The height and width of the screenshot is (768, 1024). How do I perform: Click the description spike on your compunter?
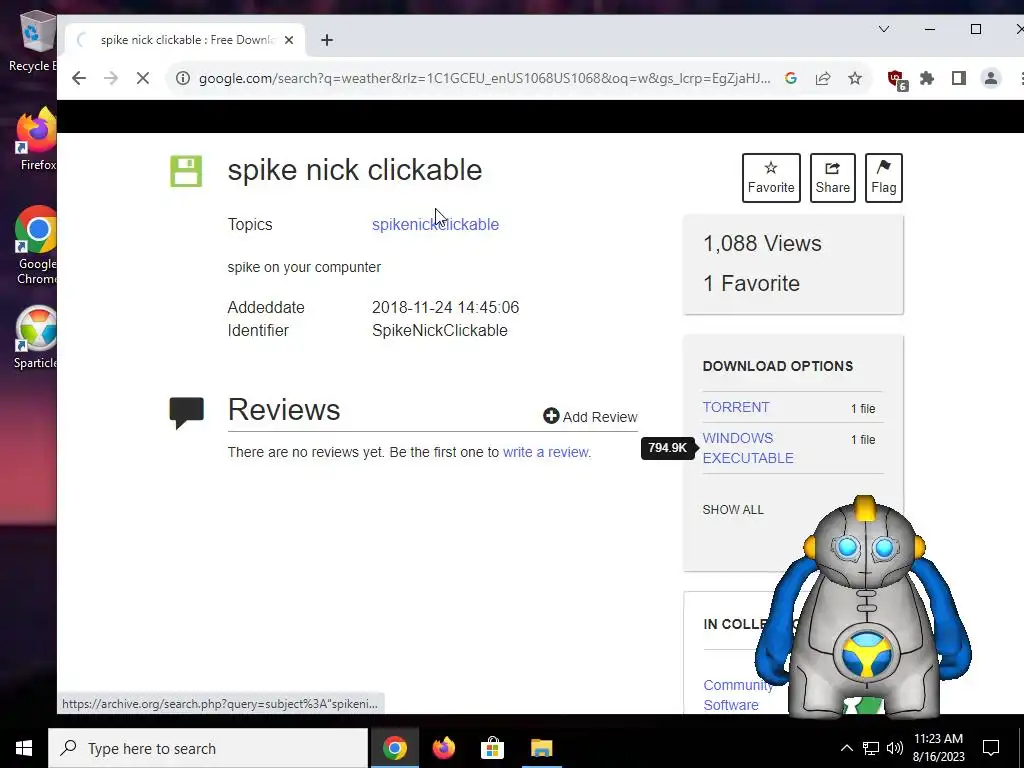pyautogui.click(x=304, y=267)
